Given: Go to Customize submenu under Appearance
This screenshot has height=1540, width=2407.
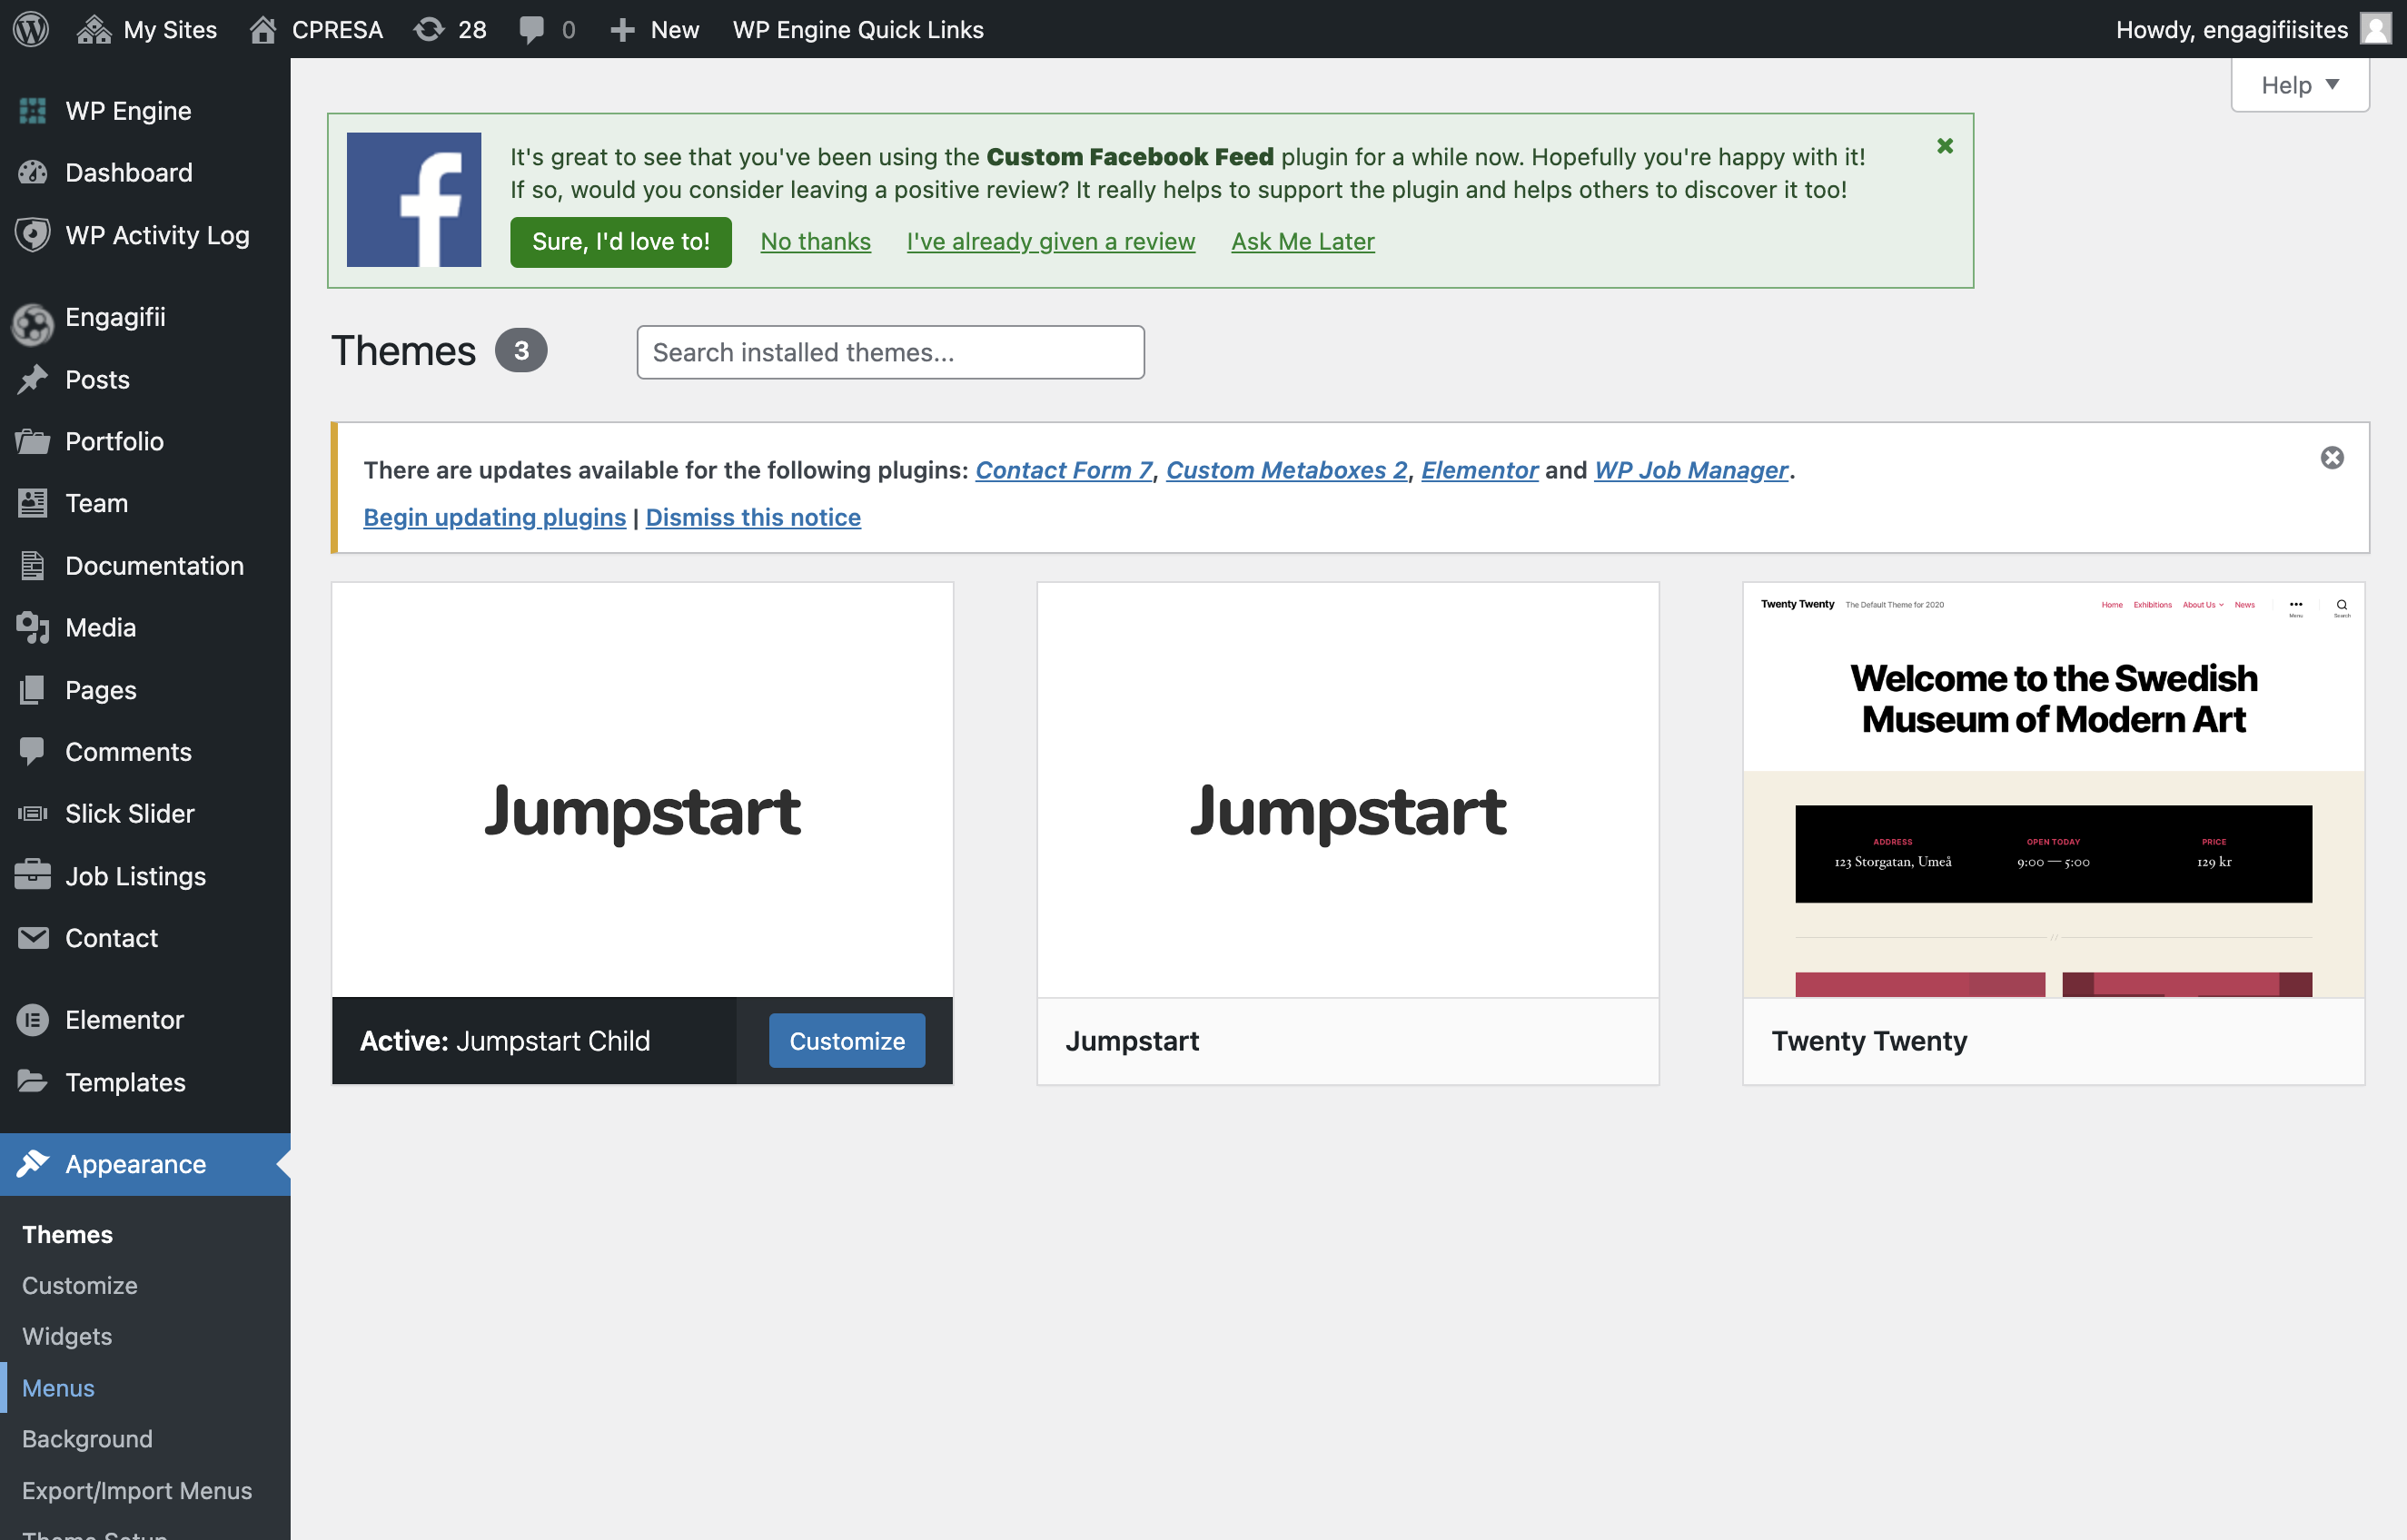Looking at the screenshot, I should [x=80, y=1285].
